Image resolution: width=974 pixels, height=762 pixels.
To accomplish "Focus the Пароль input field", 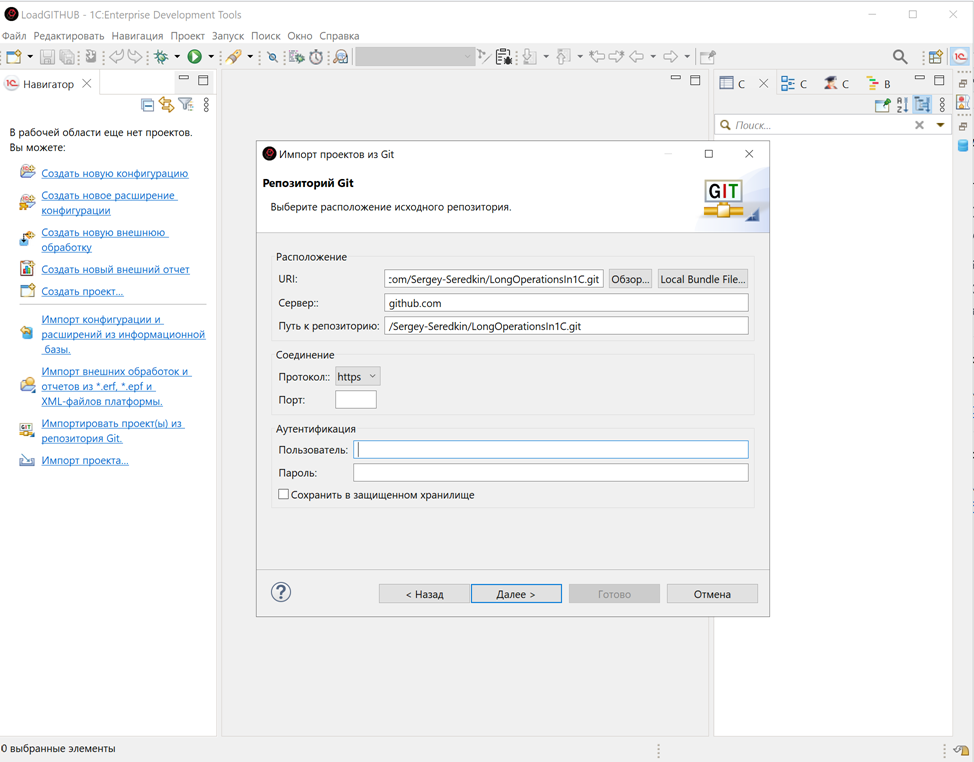I will pos(551,473).
